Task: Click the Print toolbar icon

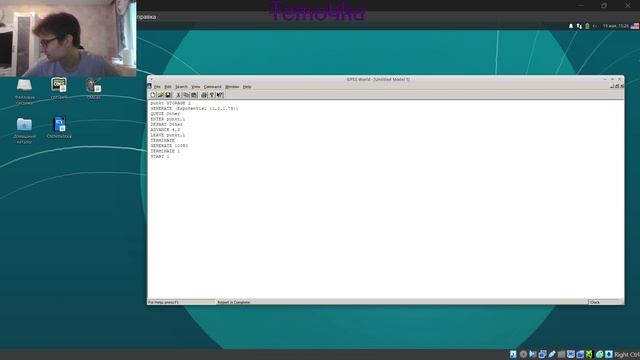Action: coord(204,95)
